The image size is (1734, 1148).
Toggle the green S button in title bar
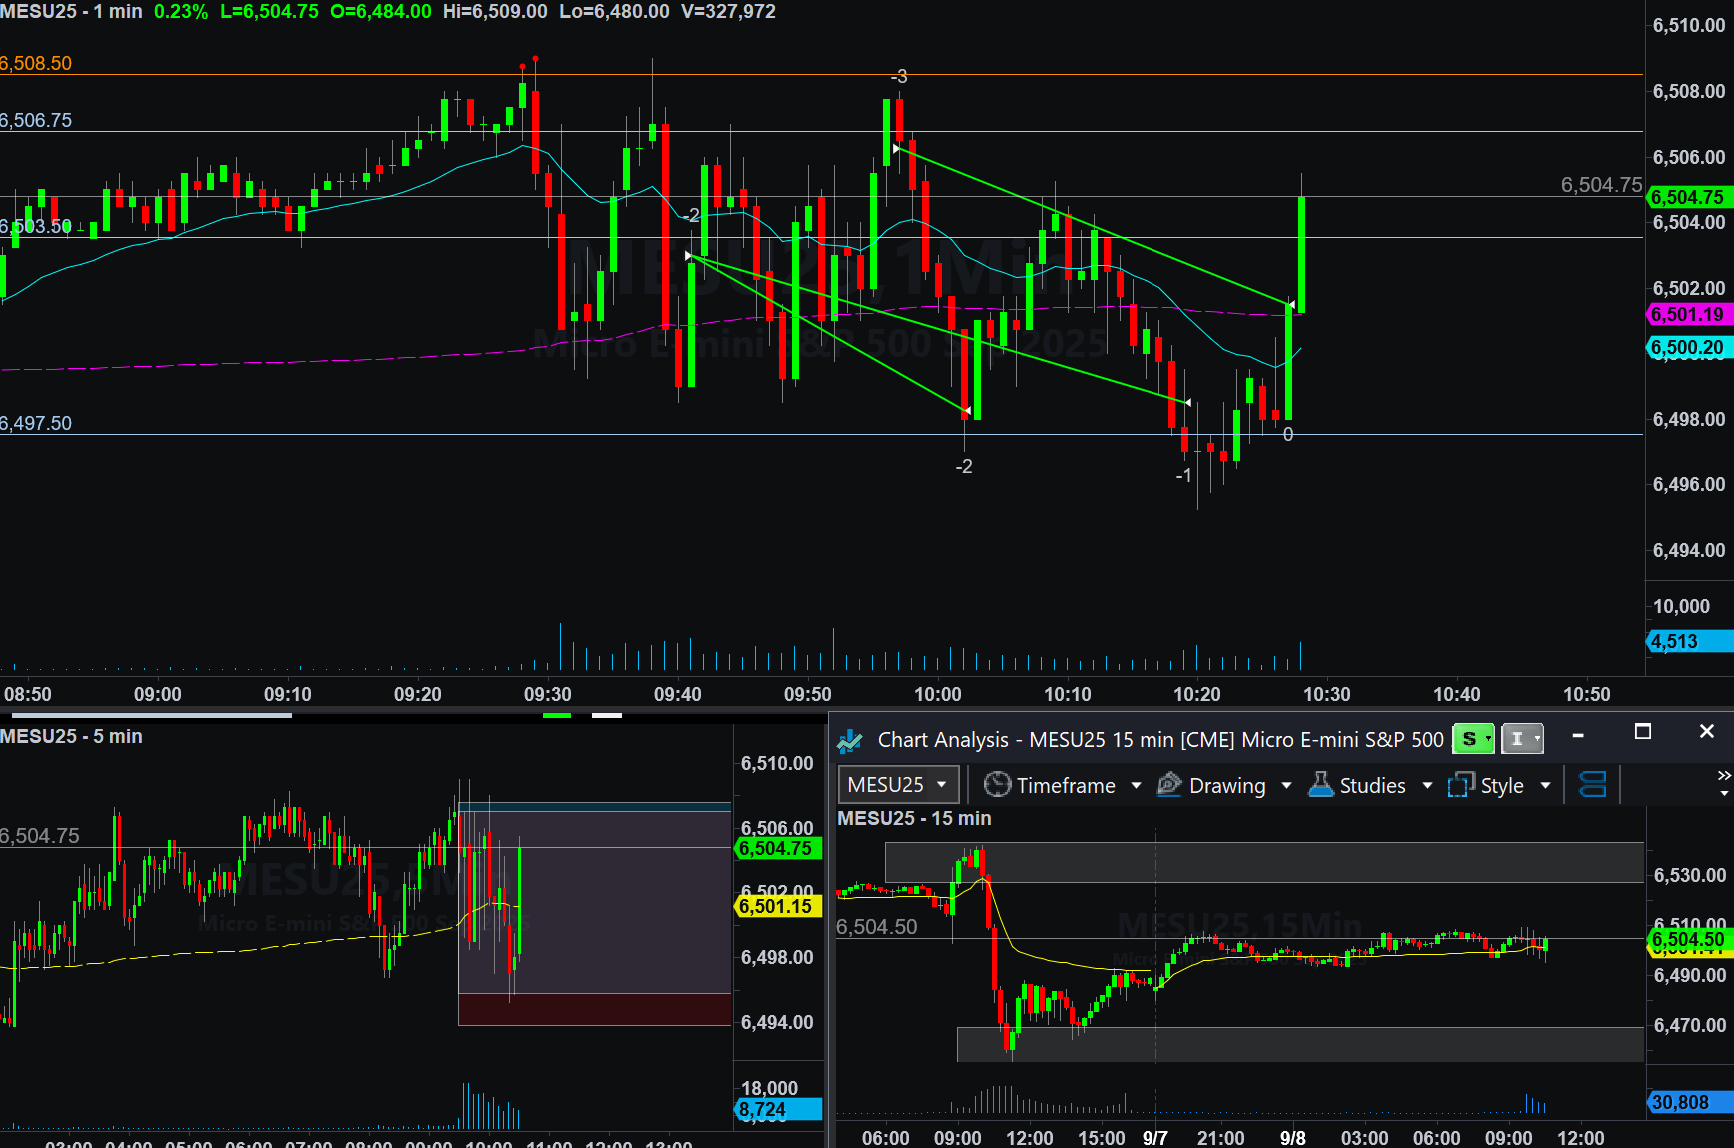(1470, 739)
